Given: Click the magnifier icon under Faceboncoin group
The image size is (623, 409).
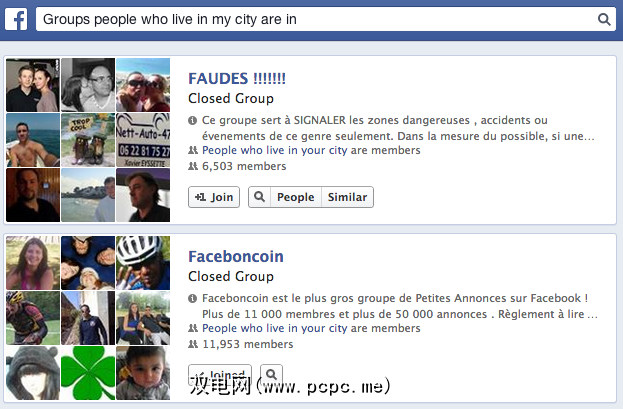Looking at the screenshot, I should click(271, 374).
